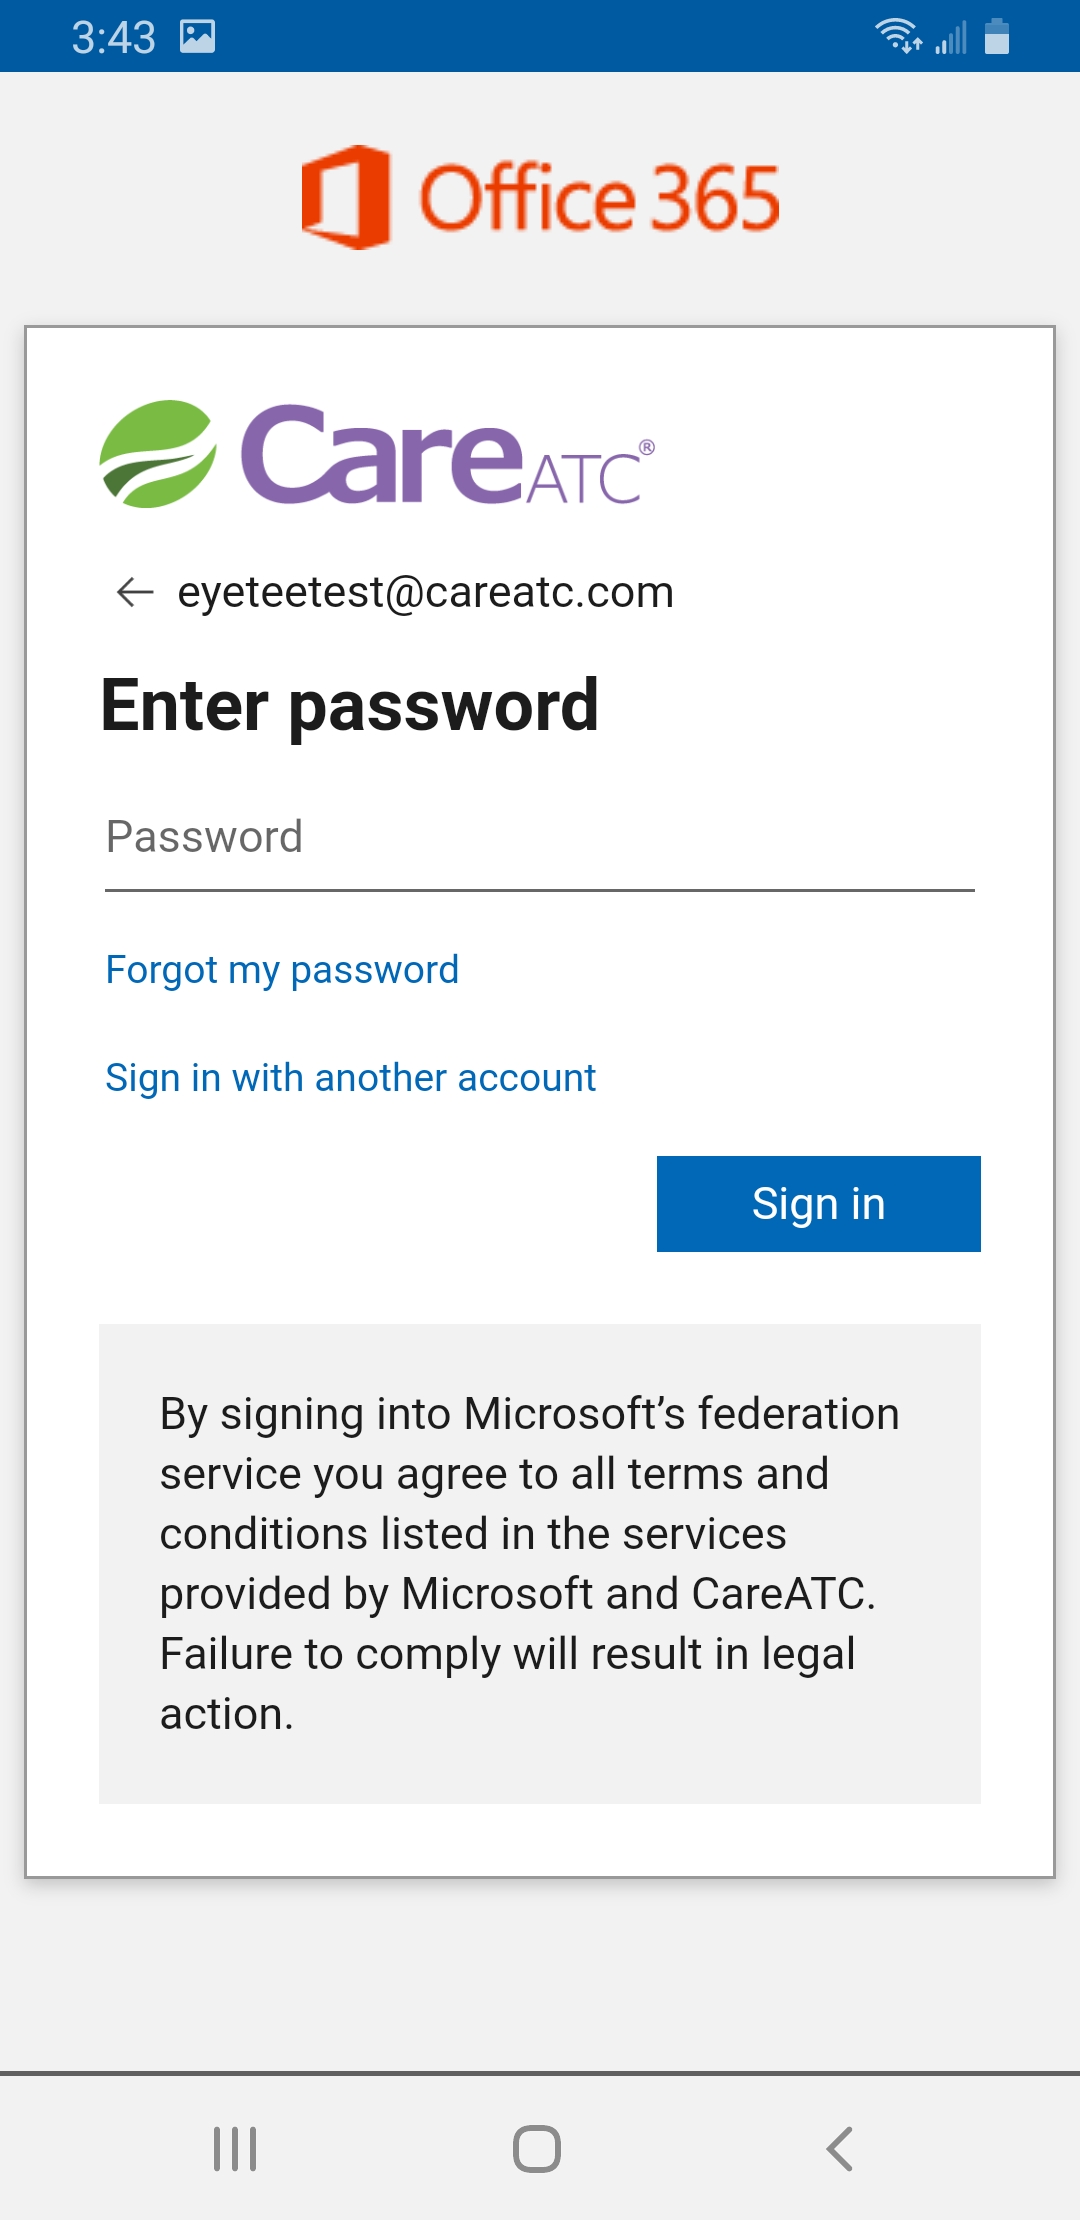The width and height of the screenshot is (1080, 2220).
Task: Tap the battery status icon
Action: coord(997,36)
